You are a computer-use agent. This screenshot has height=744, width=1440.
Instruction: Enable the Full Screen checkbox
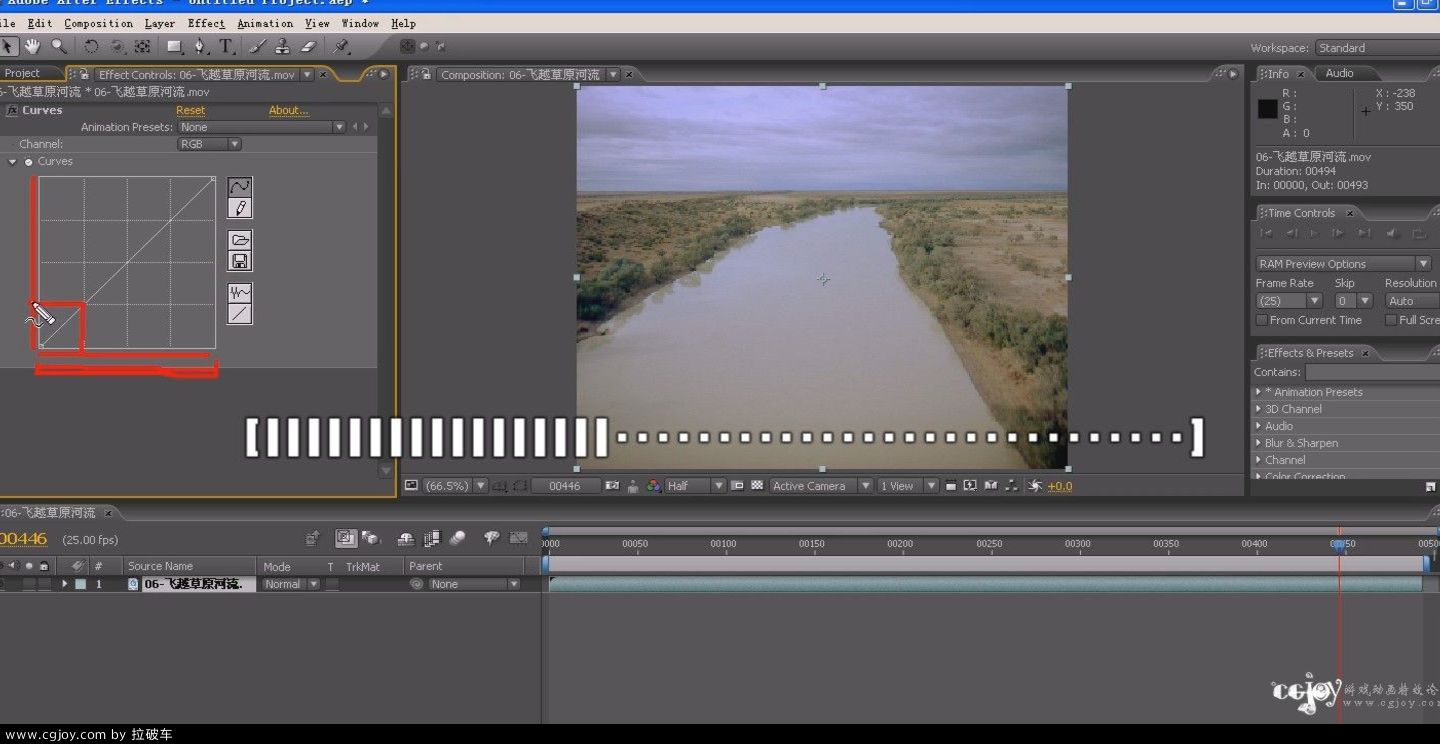pyautogui.click(x=1391, y=320)
